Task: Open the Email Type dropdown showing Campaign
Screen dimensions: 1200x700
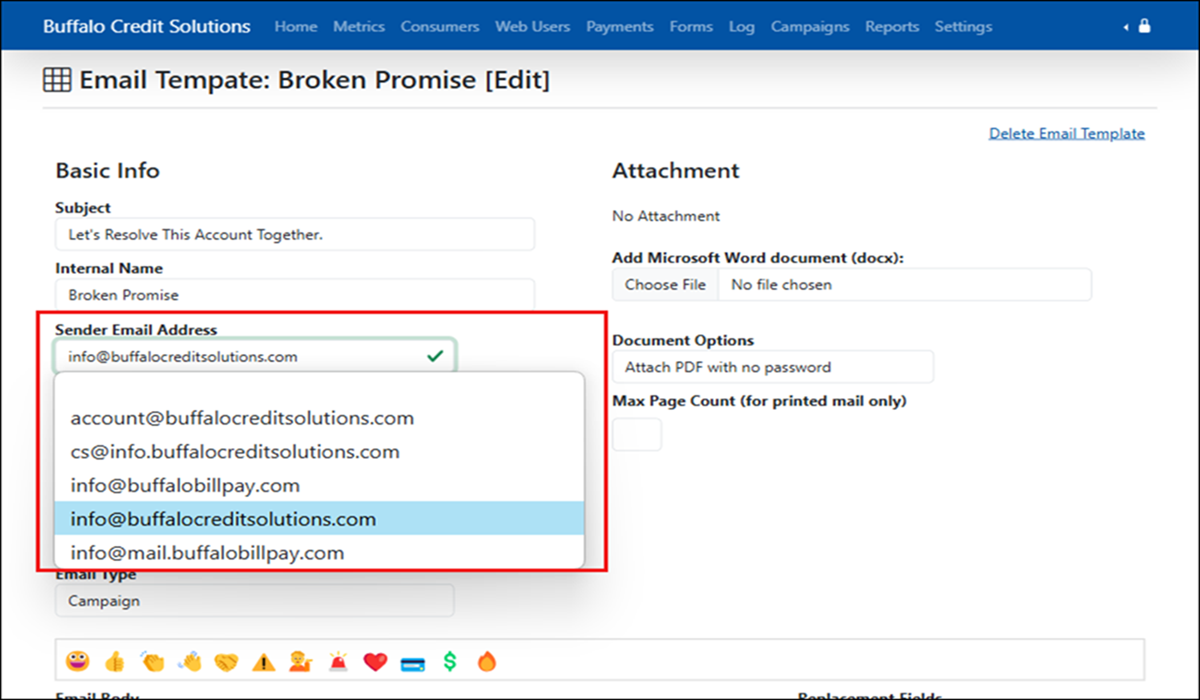Action: (x=254, y=601)
